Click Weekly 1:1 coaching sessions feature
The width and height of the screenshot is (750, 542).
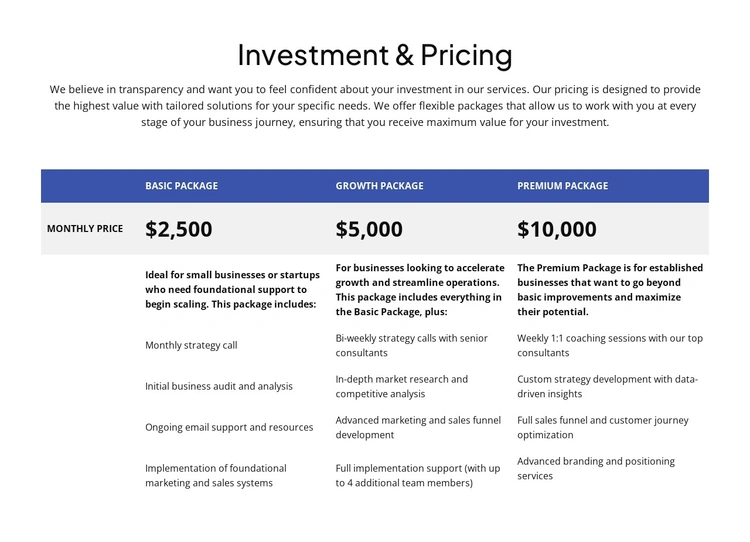point(609,346)
